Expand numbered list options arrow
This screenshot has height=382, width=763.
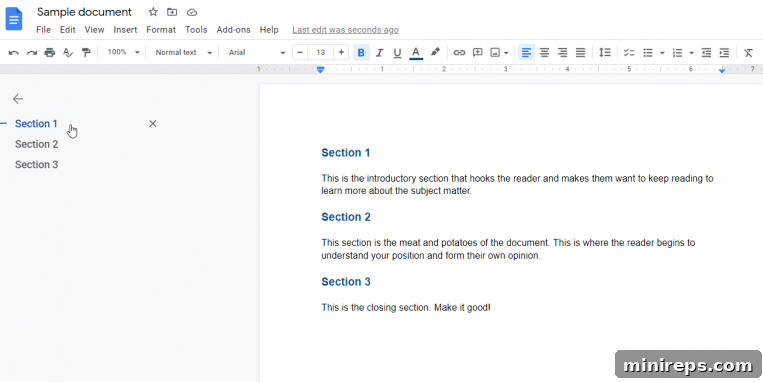pyautogui.click(x=691, y=53)
